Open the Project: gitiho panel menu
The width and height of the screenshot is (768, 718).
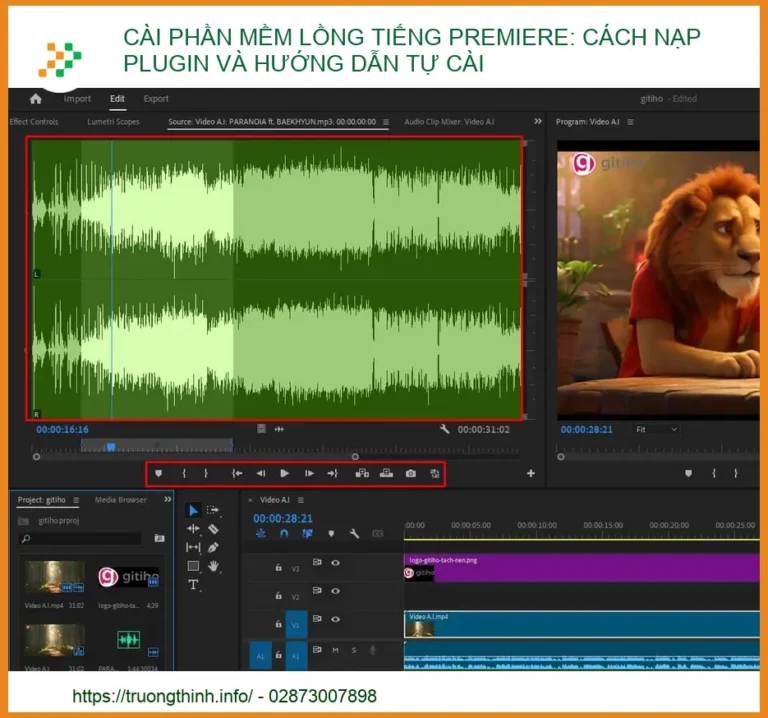tap(76, 500)
